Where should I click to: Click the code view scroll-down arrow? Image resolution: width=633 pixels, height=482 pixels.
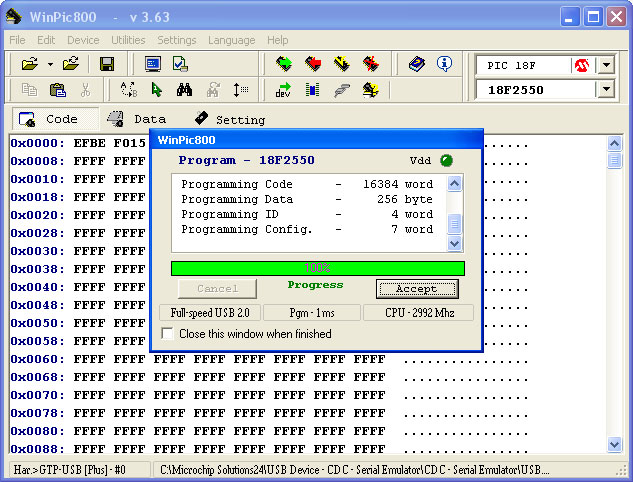point(614,444)
